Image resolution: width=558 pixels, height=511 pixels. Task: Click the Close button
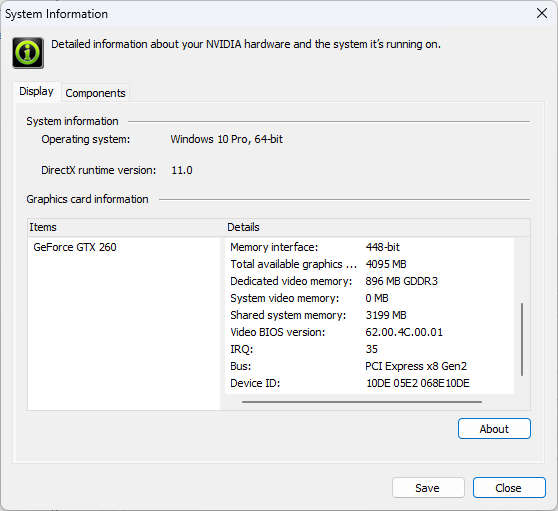[x=509, y=488]
